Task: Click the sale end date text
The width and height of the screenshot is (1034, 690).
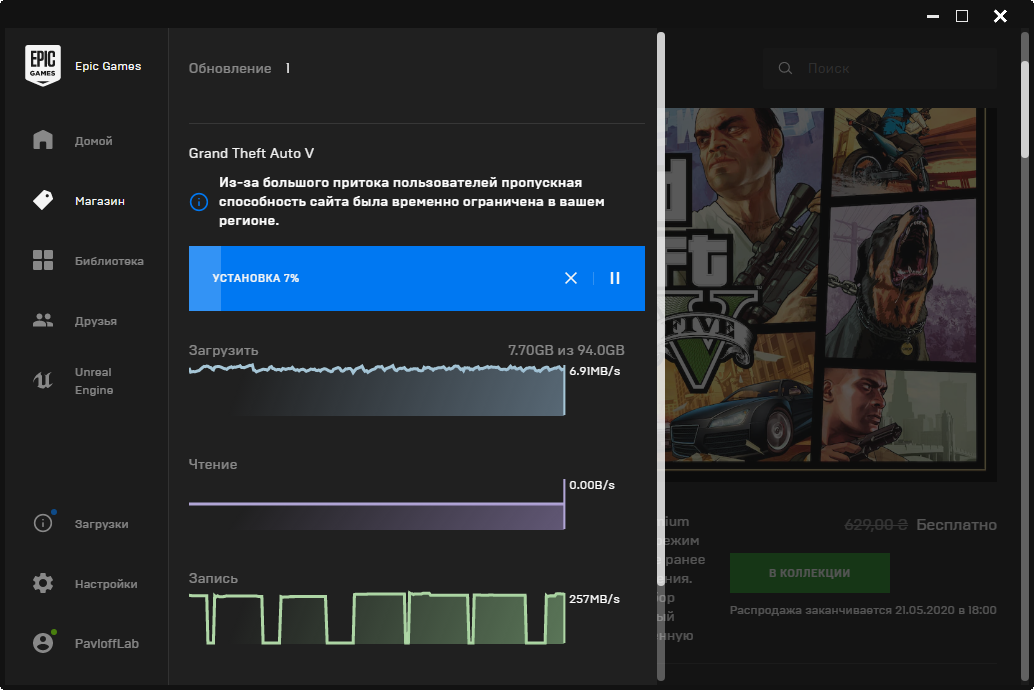Action: (863, 610)
